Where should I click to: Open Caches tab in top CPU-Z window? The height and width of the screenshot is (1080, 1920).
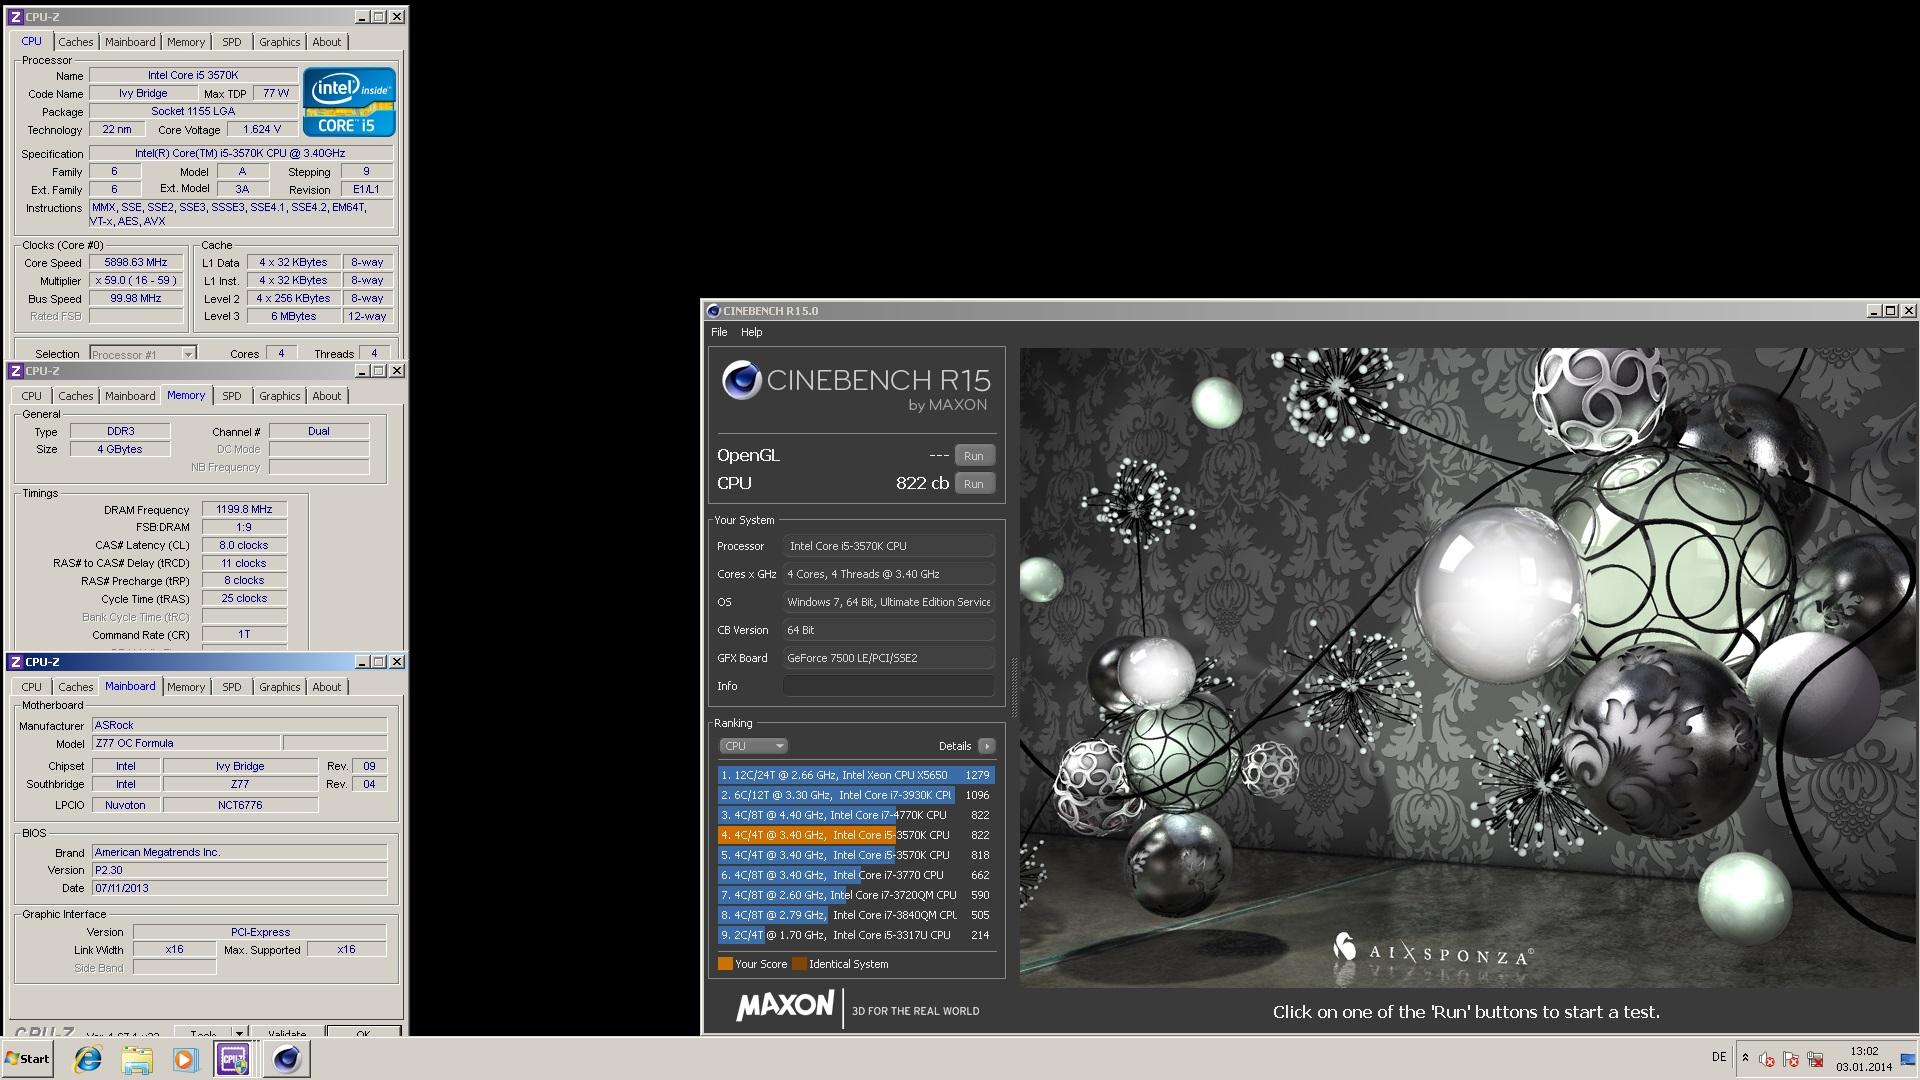pyautogui.click(x=75, y=42)
